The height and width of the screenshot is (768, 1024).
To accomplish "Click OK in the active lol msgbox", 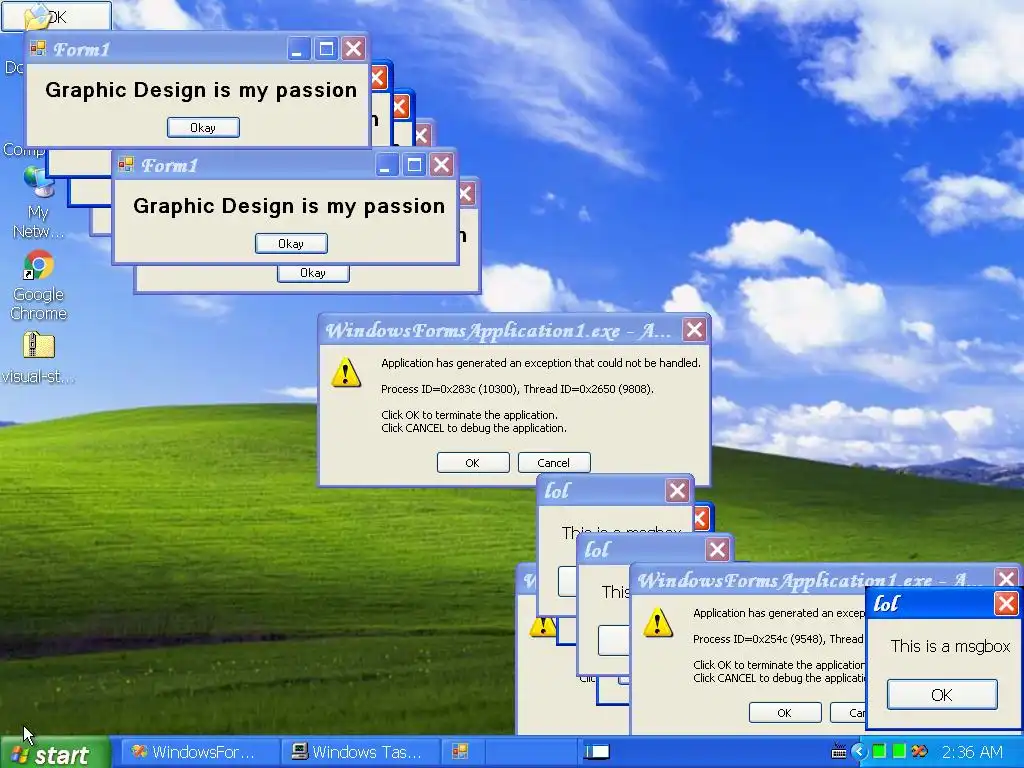I will [x=942, y=694].
